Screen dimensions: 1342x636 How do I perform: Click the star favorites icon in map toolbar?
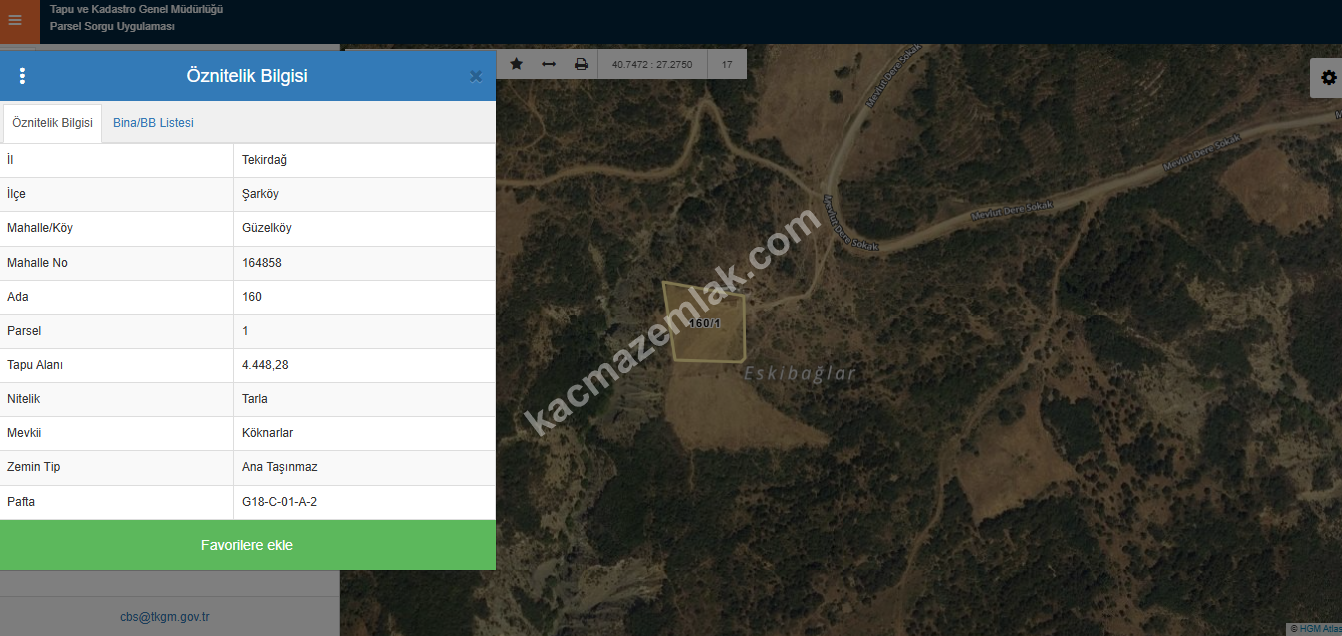(516, 64)
